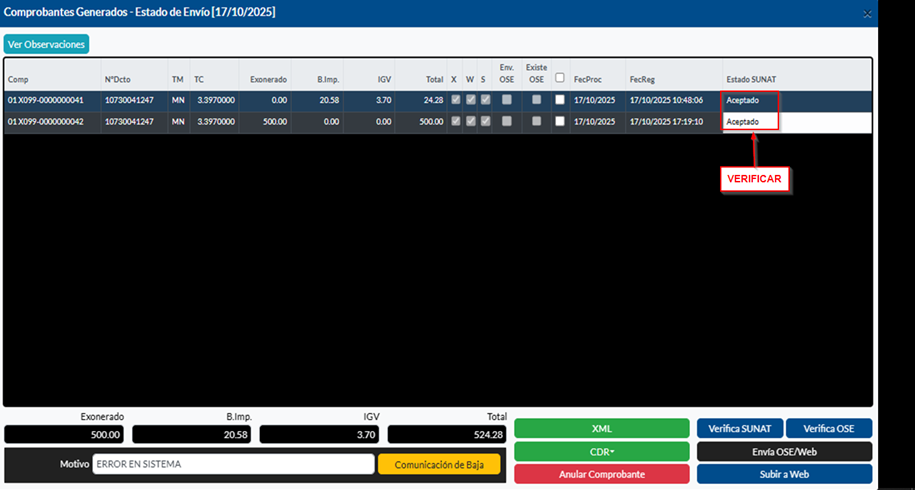Toggle Env. OSE checkbox for invoice 0000000042
The width and height of the screenshot is (915, 490).
click(507, 121)
